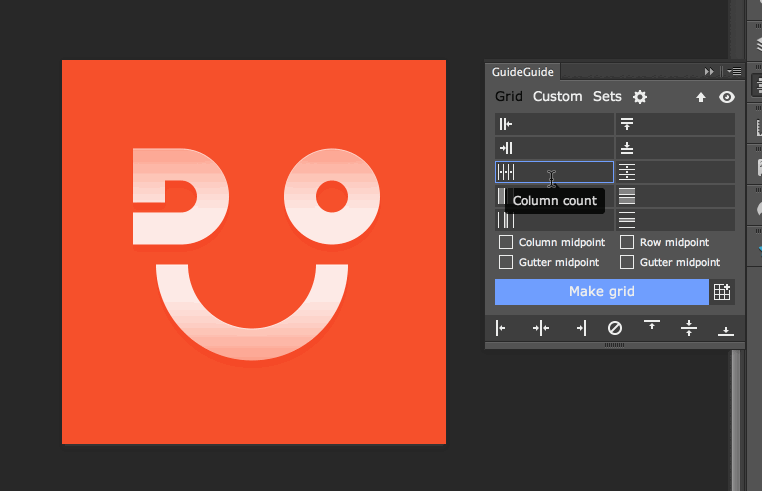Click the left margin input field
Screen dimensions: 762x491
pos(554,124)
